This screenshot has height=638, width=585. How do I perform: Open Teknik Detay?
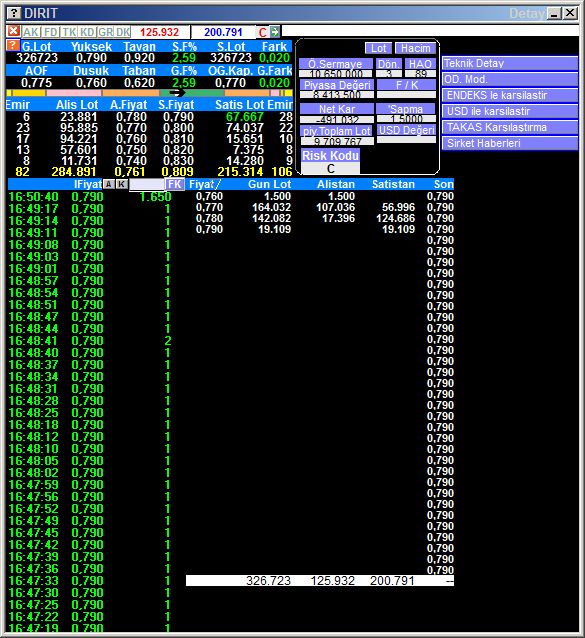click(x=510, y=63)
